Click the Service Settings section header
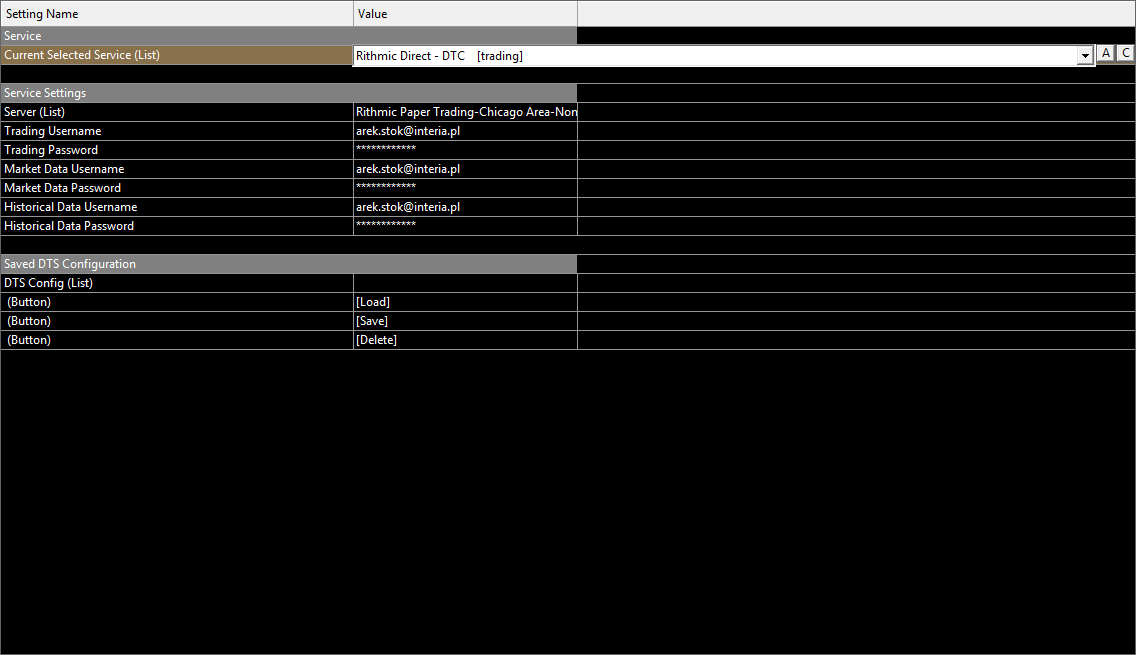Image resolution: width=1136 pixels, height=655 pixels. coord(288,93)
